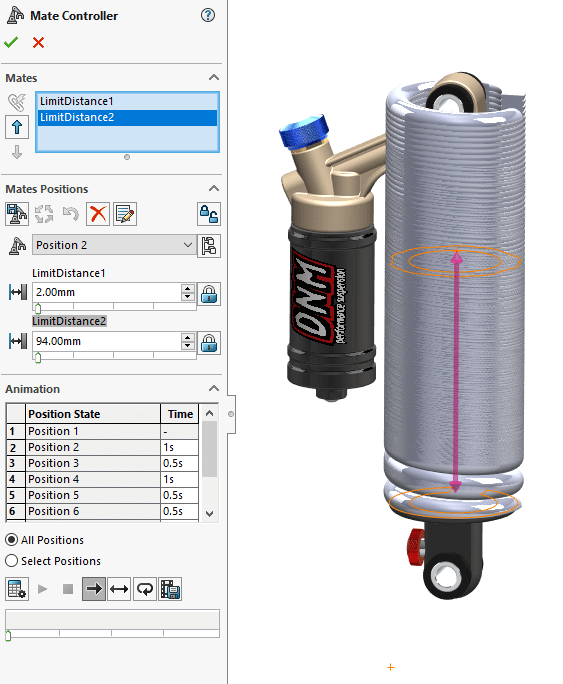563x684 pixels.
Task: Cancel with the red X
Action: [38, 43]
